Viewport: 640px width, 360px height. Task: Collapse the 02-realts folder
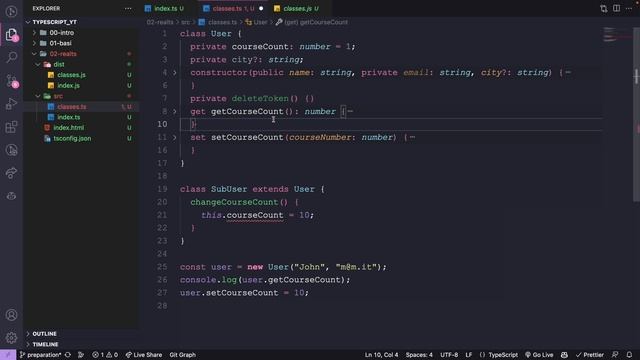click(34, 54)
